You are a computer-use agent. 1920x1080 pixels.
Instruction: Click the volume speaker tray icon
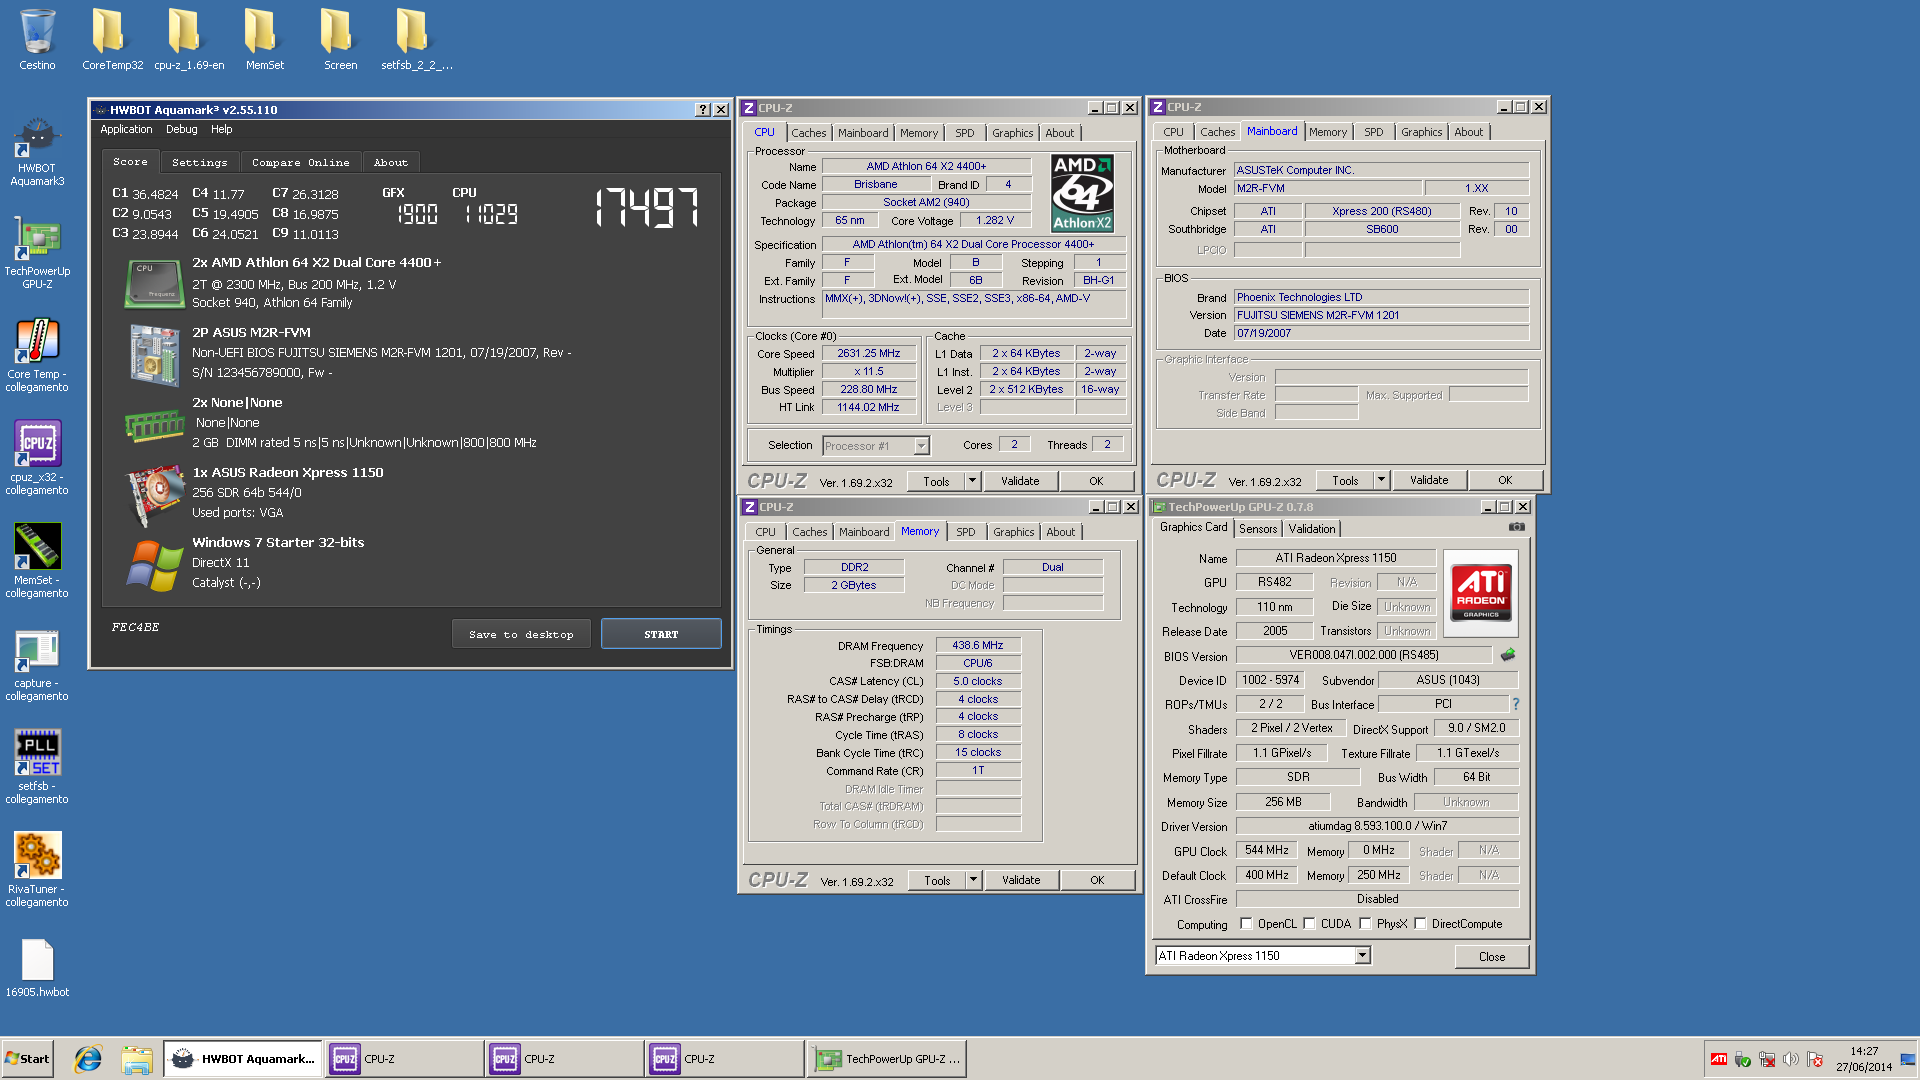point(1791,1059)
